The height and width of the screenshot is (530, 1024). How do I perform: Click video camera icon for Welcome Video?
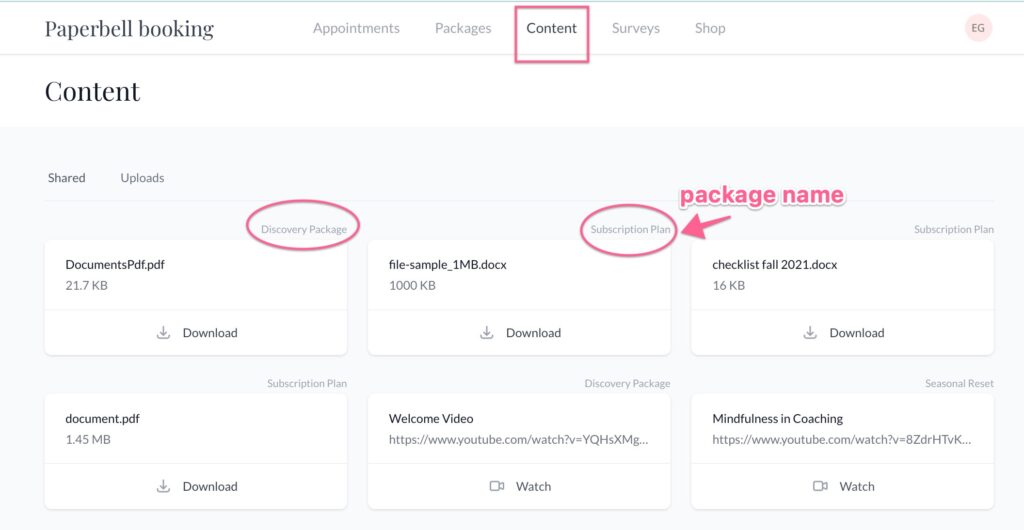(x=497, y=487)
